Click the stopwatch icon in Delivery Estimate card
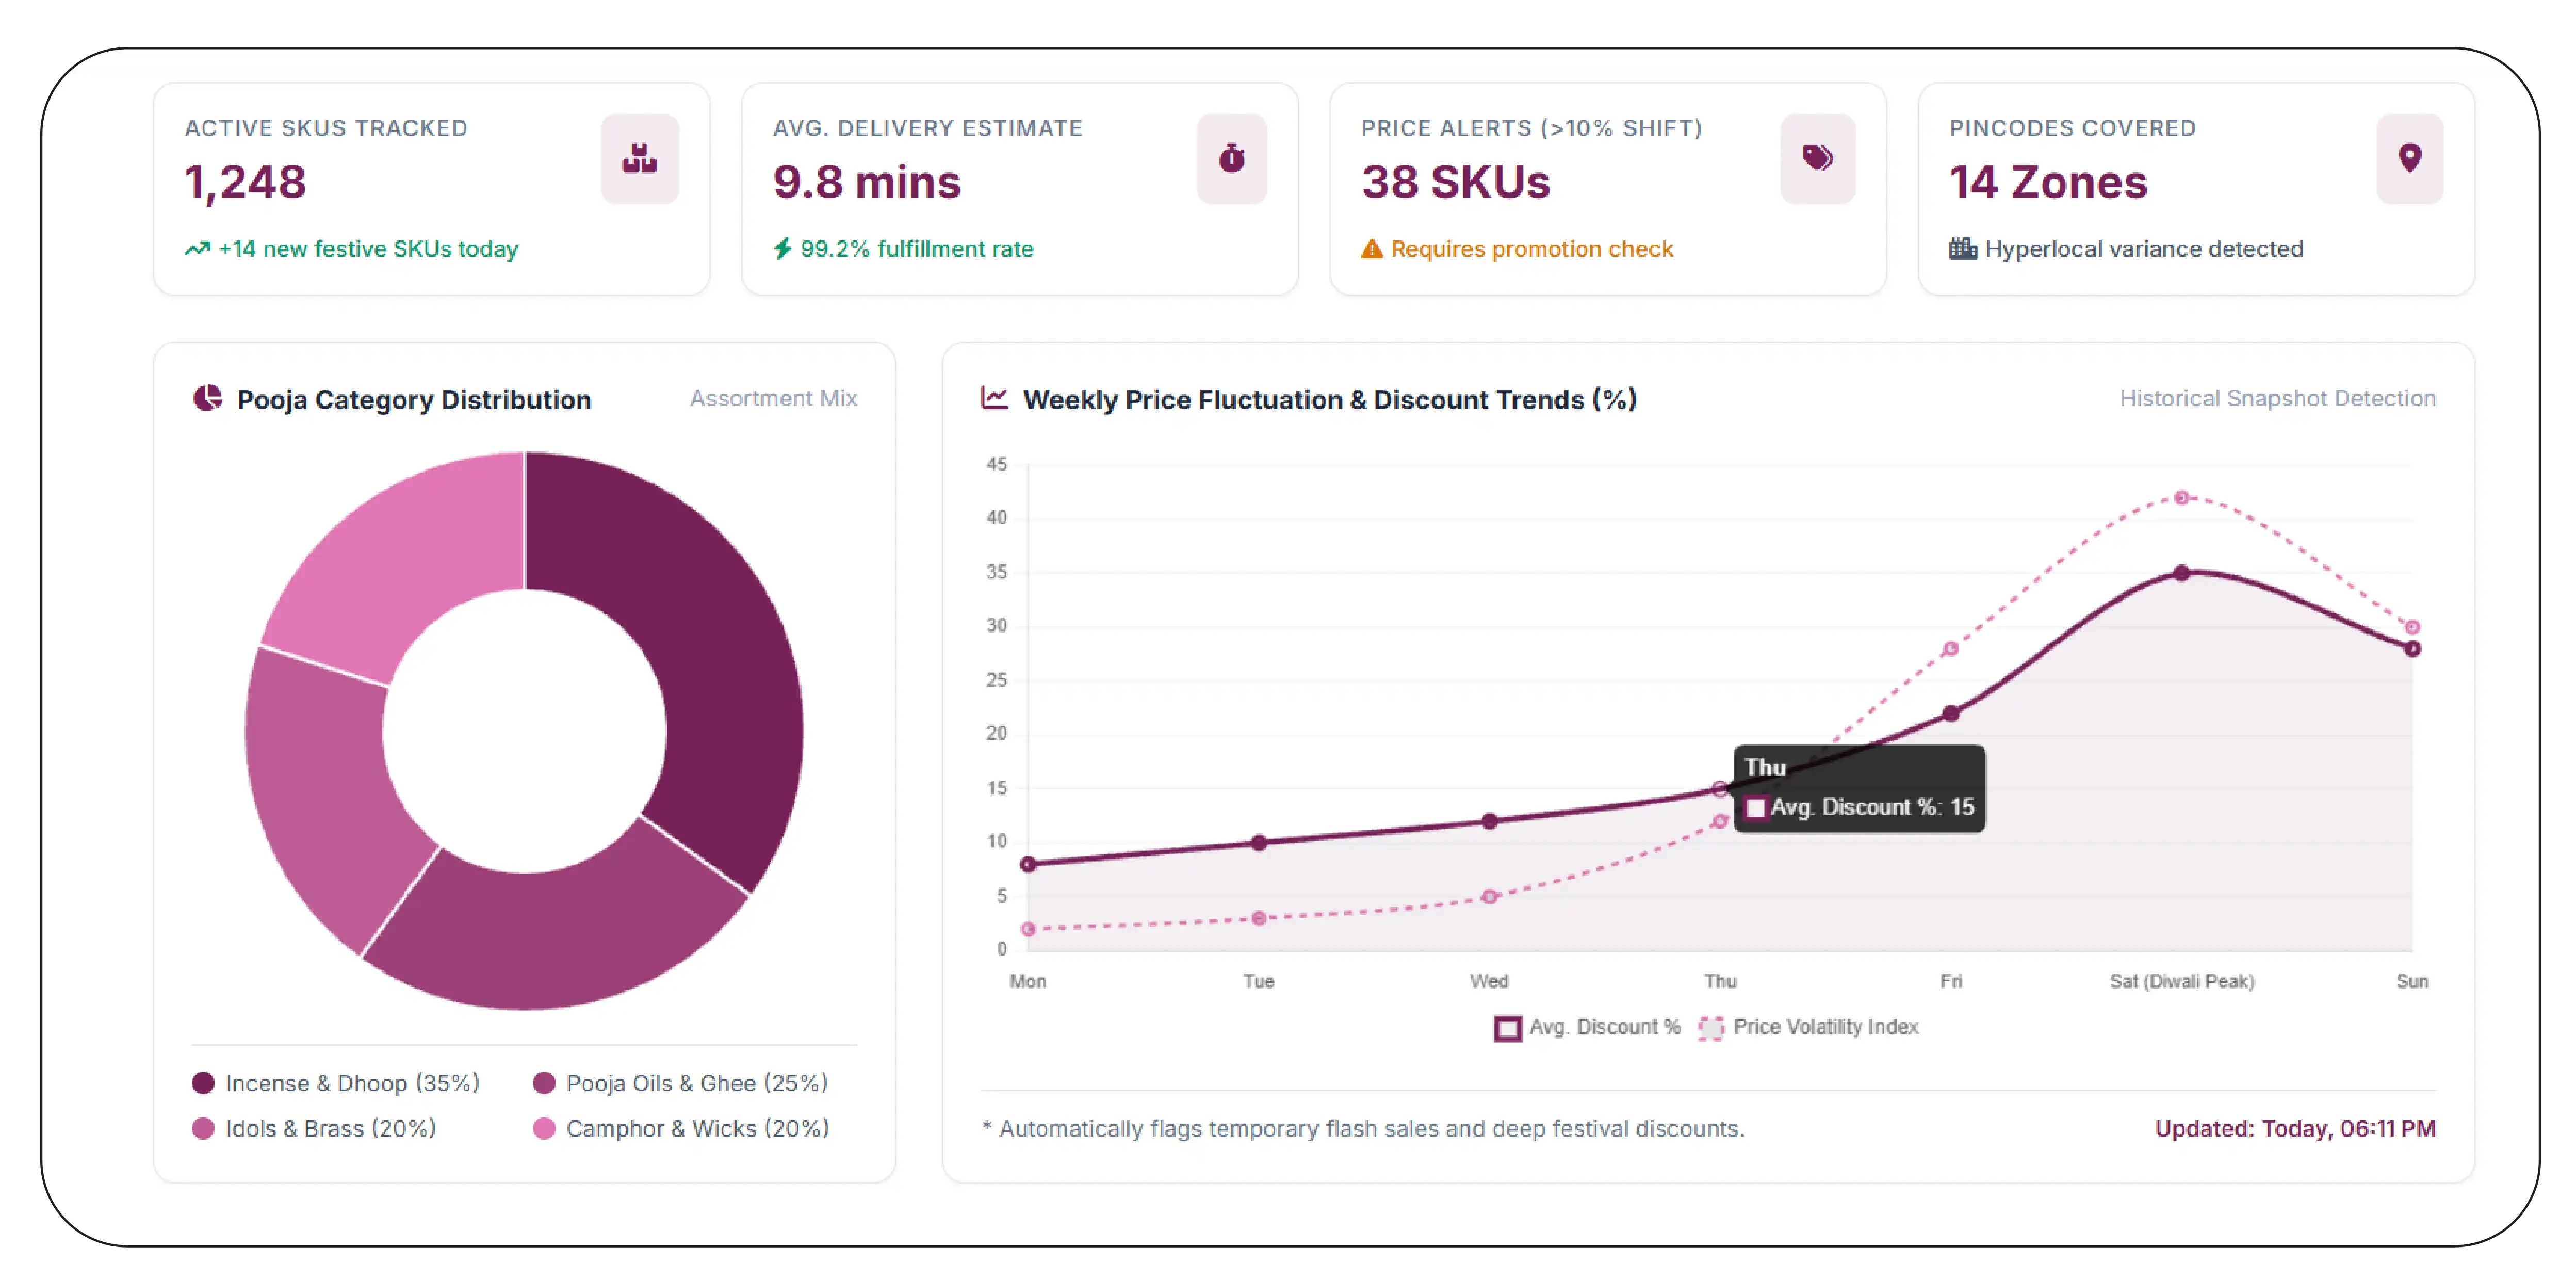Viewport: 2576px width, 1279px height. coord(1231,158)
